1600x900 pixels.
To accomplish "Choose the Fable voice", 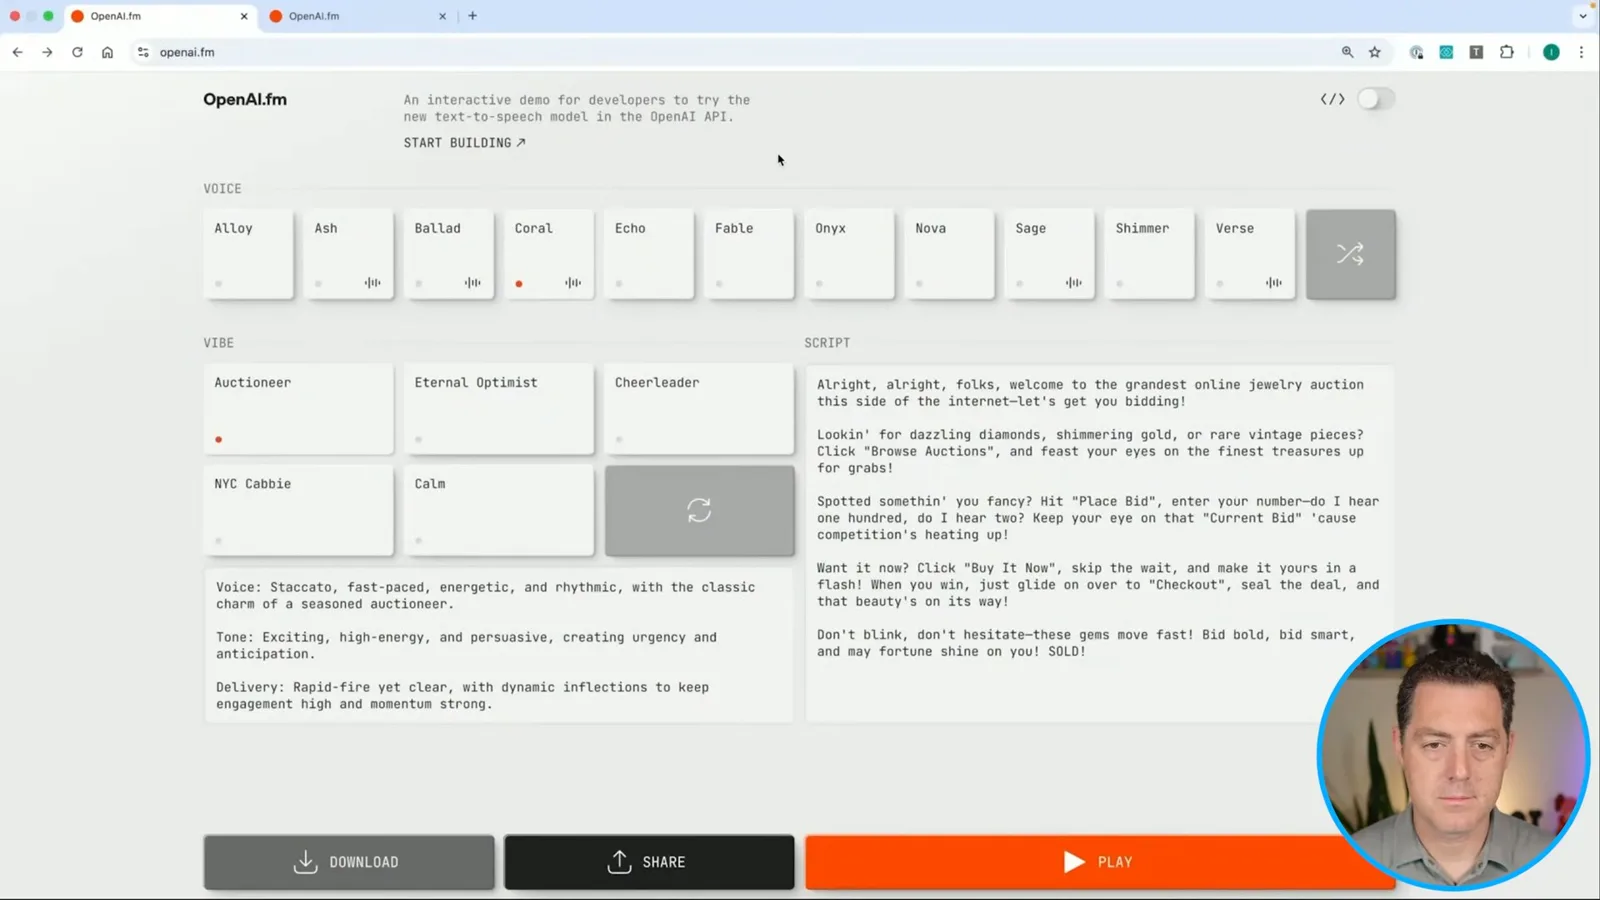I will click(x=749, y=254).
